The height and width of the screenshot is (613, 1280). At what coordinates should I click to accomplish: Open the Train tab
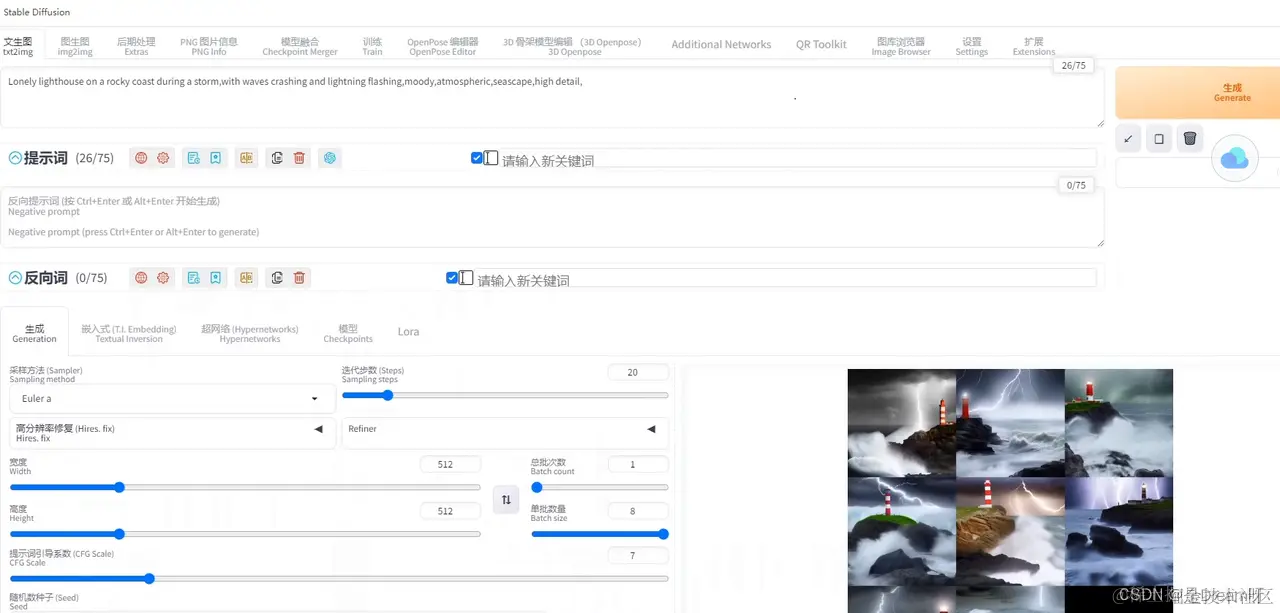click(372, 46)
